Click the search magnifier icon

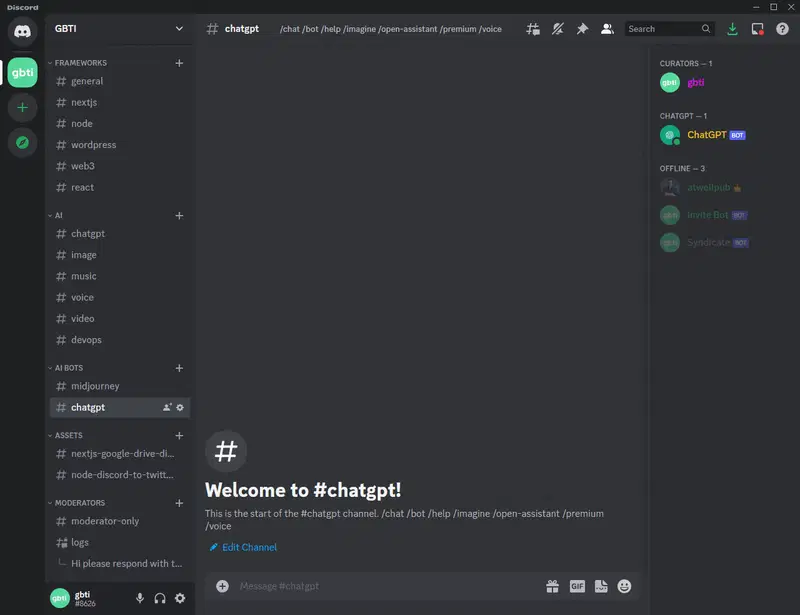(706, 29)
